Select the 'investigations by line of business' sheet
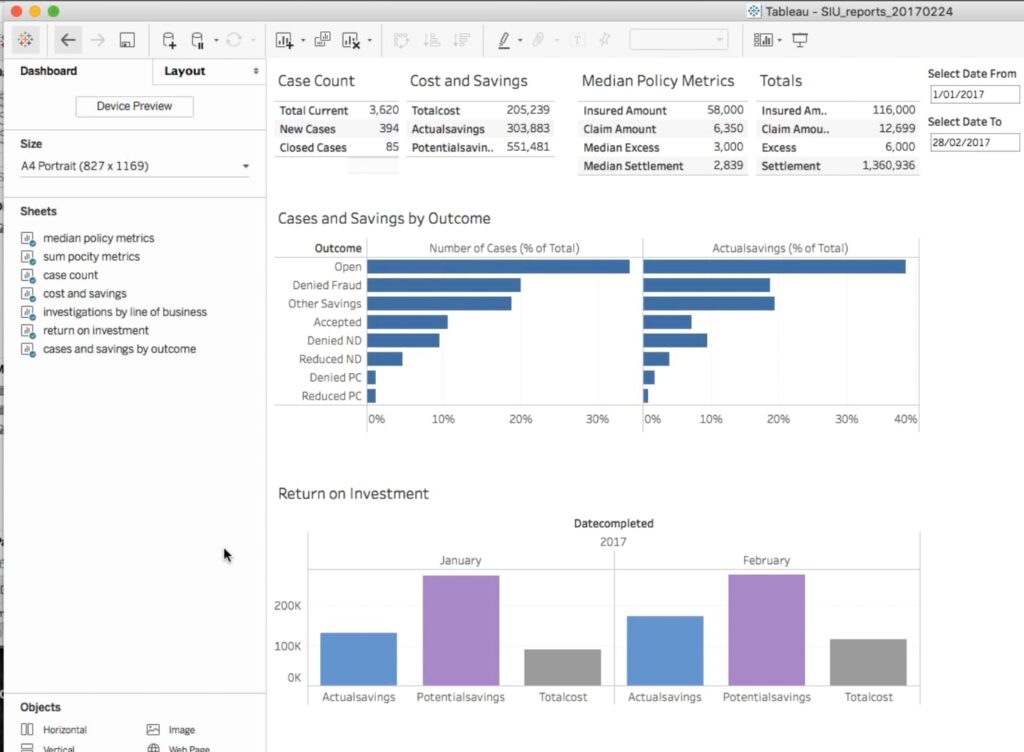Viewport: 1024px width, 752px height. point(124,312)
